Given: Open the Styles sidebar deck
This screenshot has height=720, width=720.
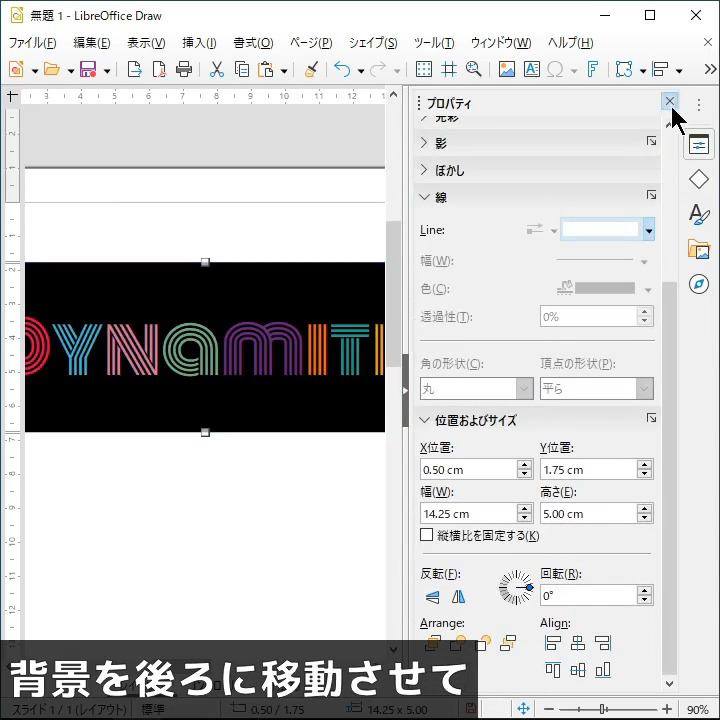Looking at the screenshot, I should [x=698, y=214].
